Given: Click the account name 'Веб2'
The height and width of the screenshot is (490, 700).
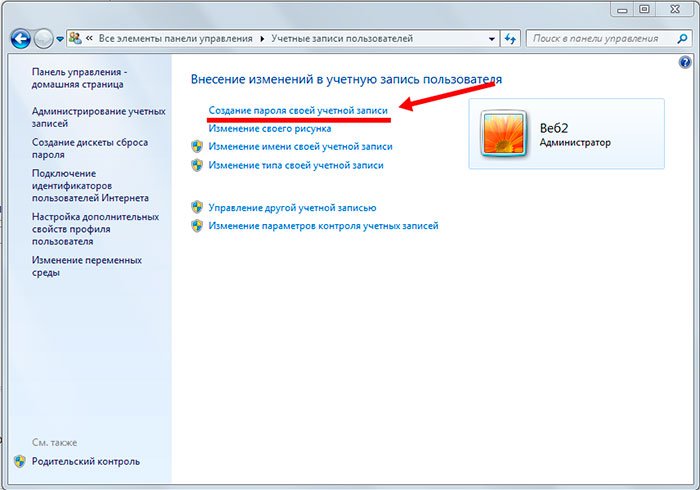Looking at the screenshot, I should (554, 128).
